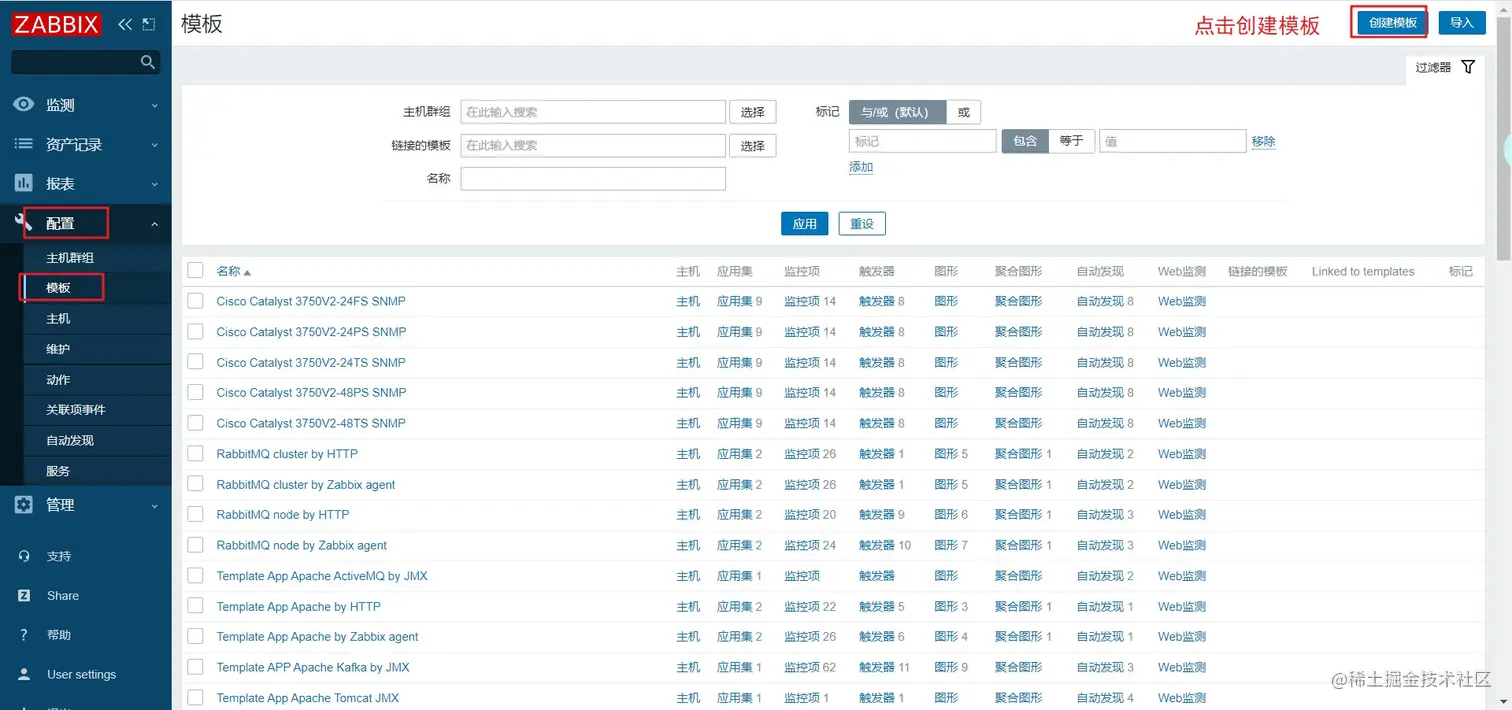Open Template App Apache Tomcat JMX
The height and width of the screenshot is (710, 1512).
[308, 698]
